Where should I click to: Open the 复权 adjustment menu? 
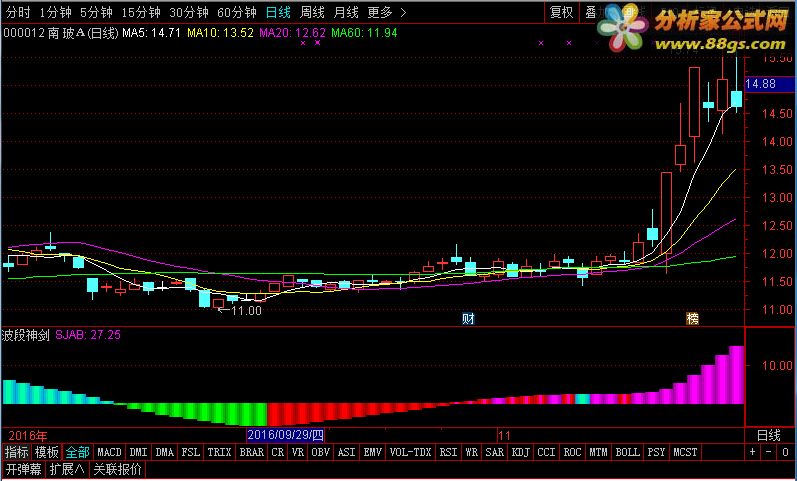[562, 12]
